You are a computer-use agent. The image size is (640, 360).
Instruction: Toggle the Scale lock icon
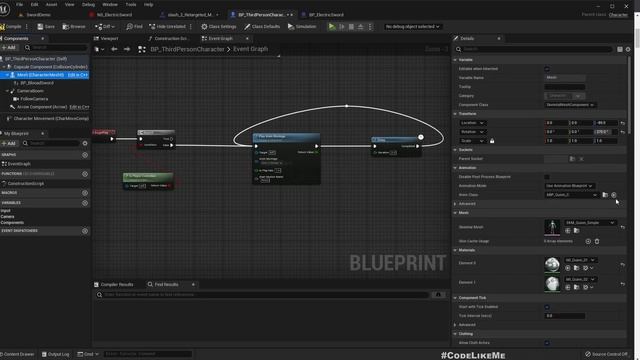point(492,141)
